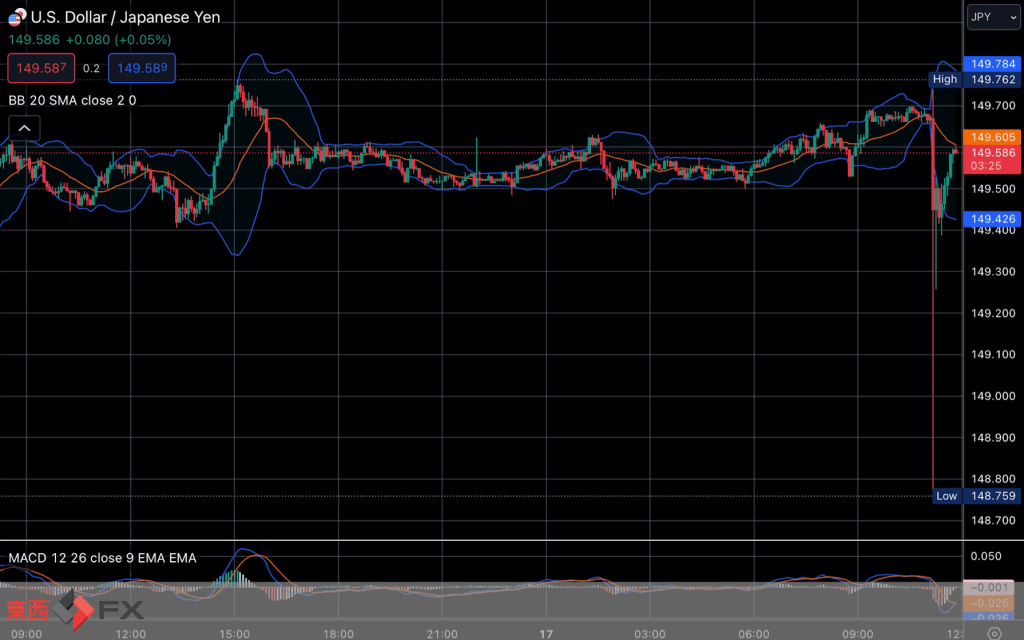Click the +0.080 (+0.05%) change value
The width and height of the screenshot is (1024, 640).
click(x=118, y=40)
